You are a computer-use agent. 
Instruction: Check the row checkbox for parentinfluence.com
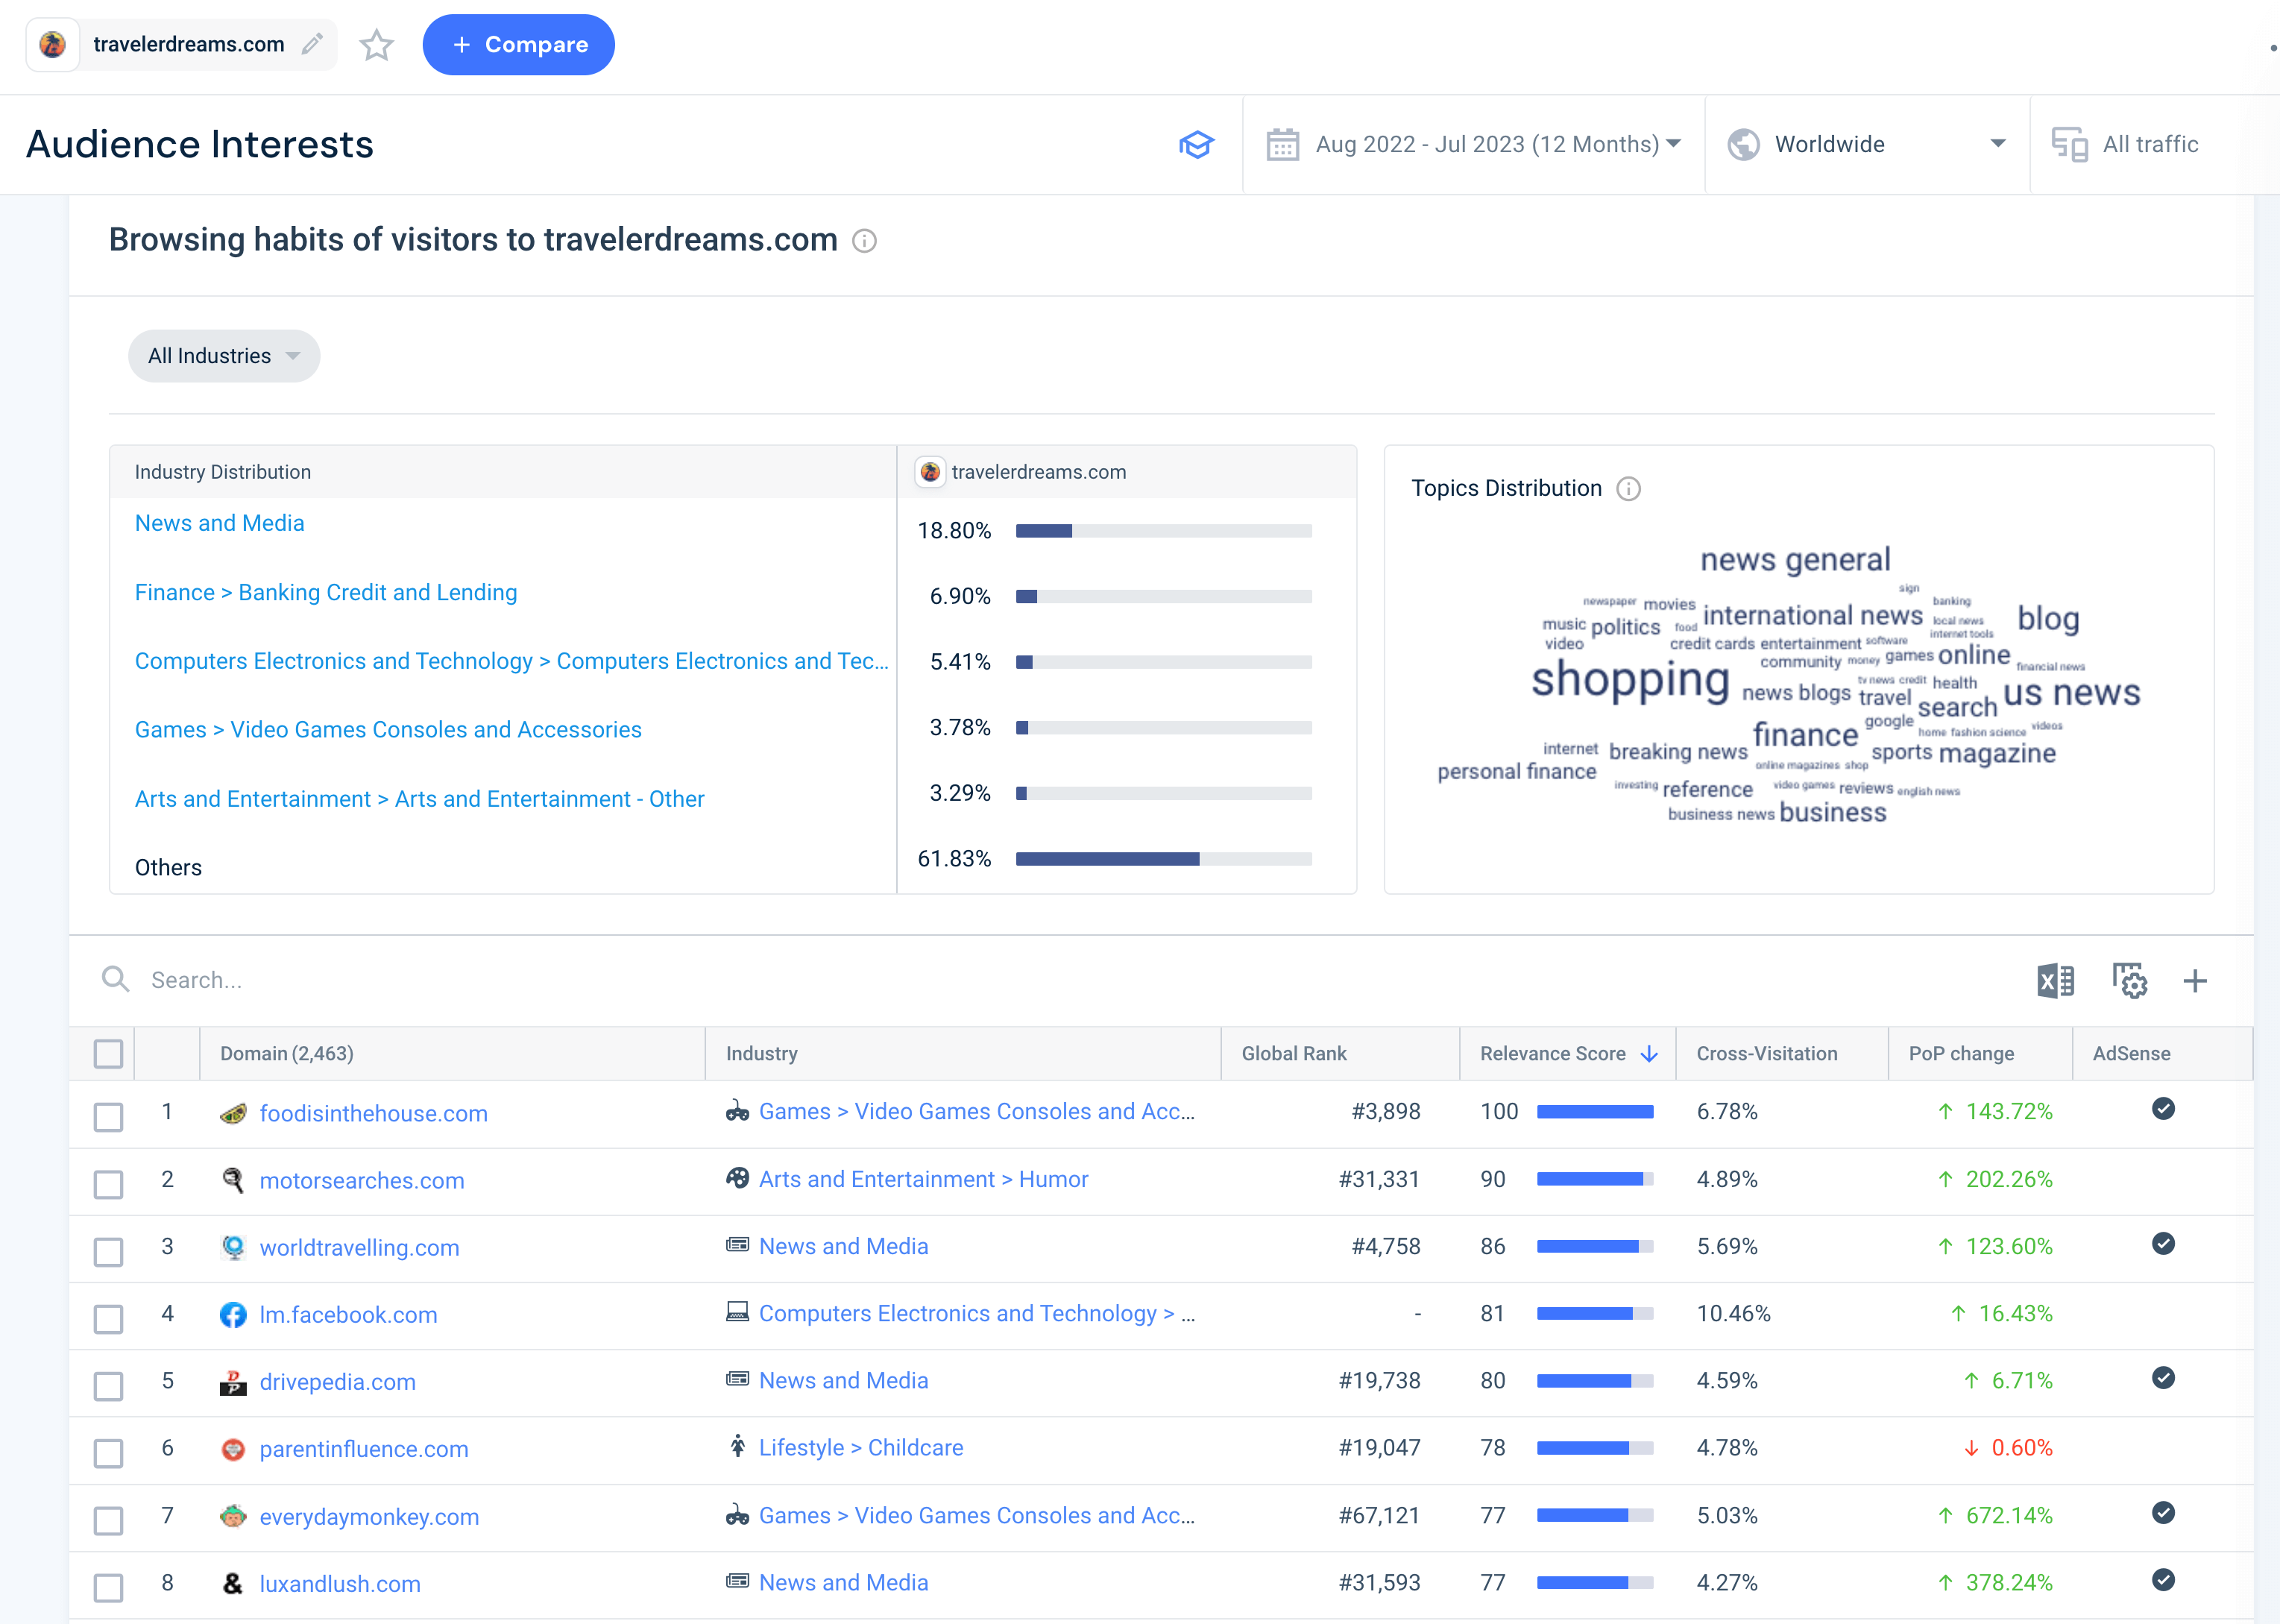coord(108,1453)
